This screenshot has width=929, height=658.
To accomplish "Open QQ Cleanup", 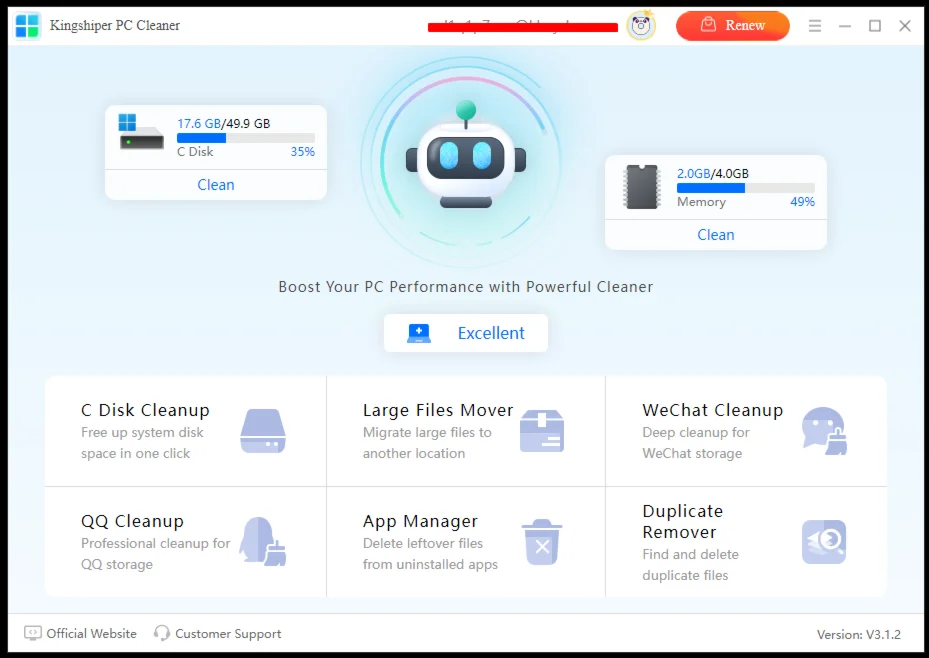I will (x=185, y=542).
